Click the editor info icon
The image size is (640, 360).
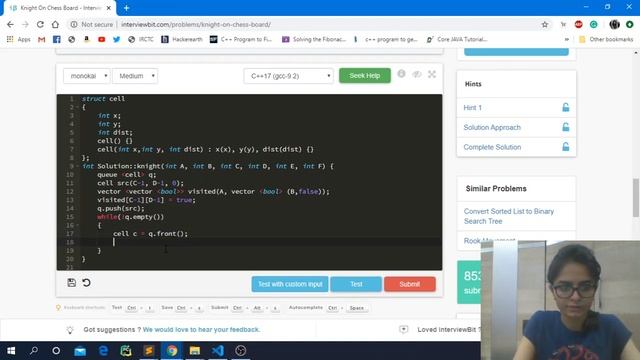coord(402,73)
